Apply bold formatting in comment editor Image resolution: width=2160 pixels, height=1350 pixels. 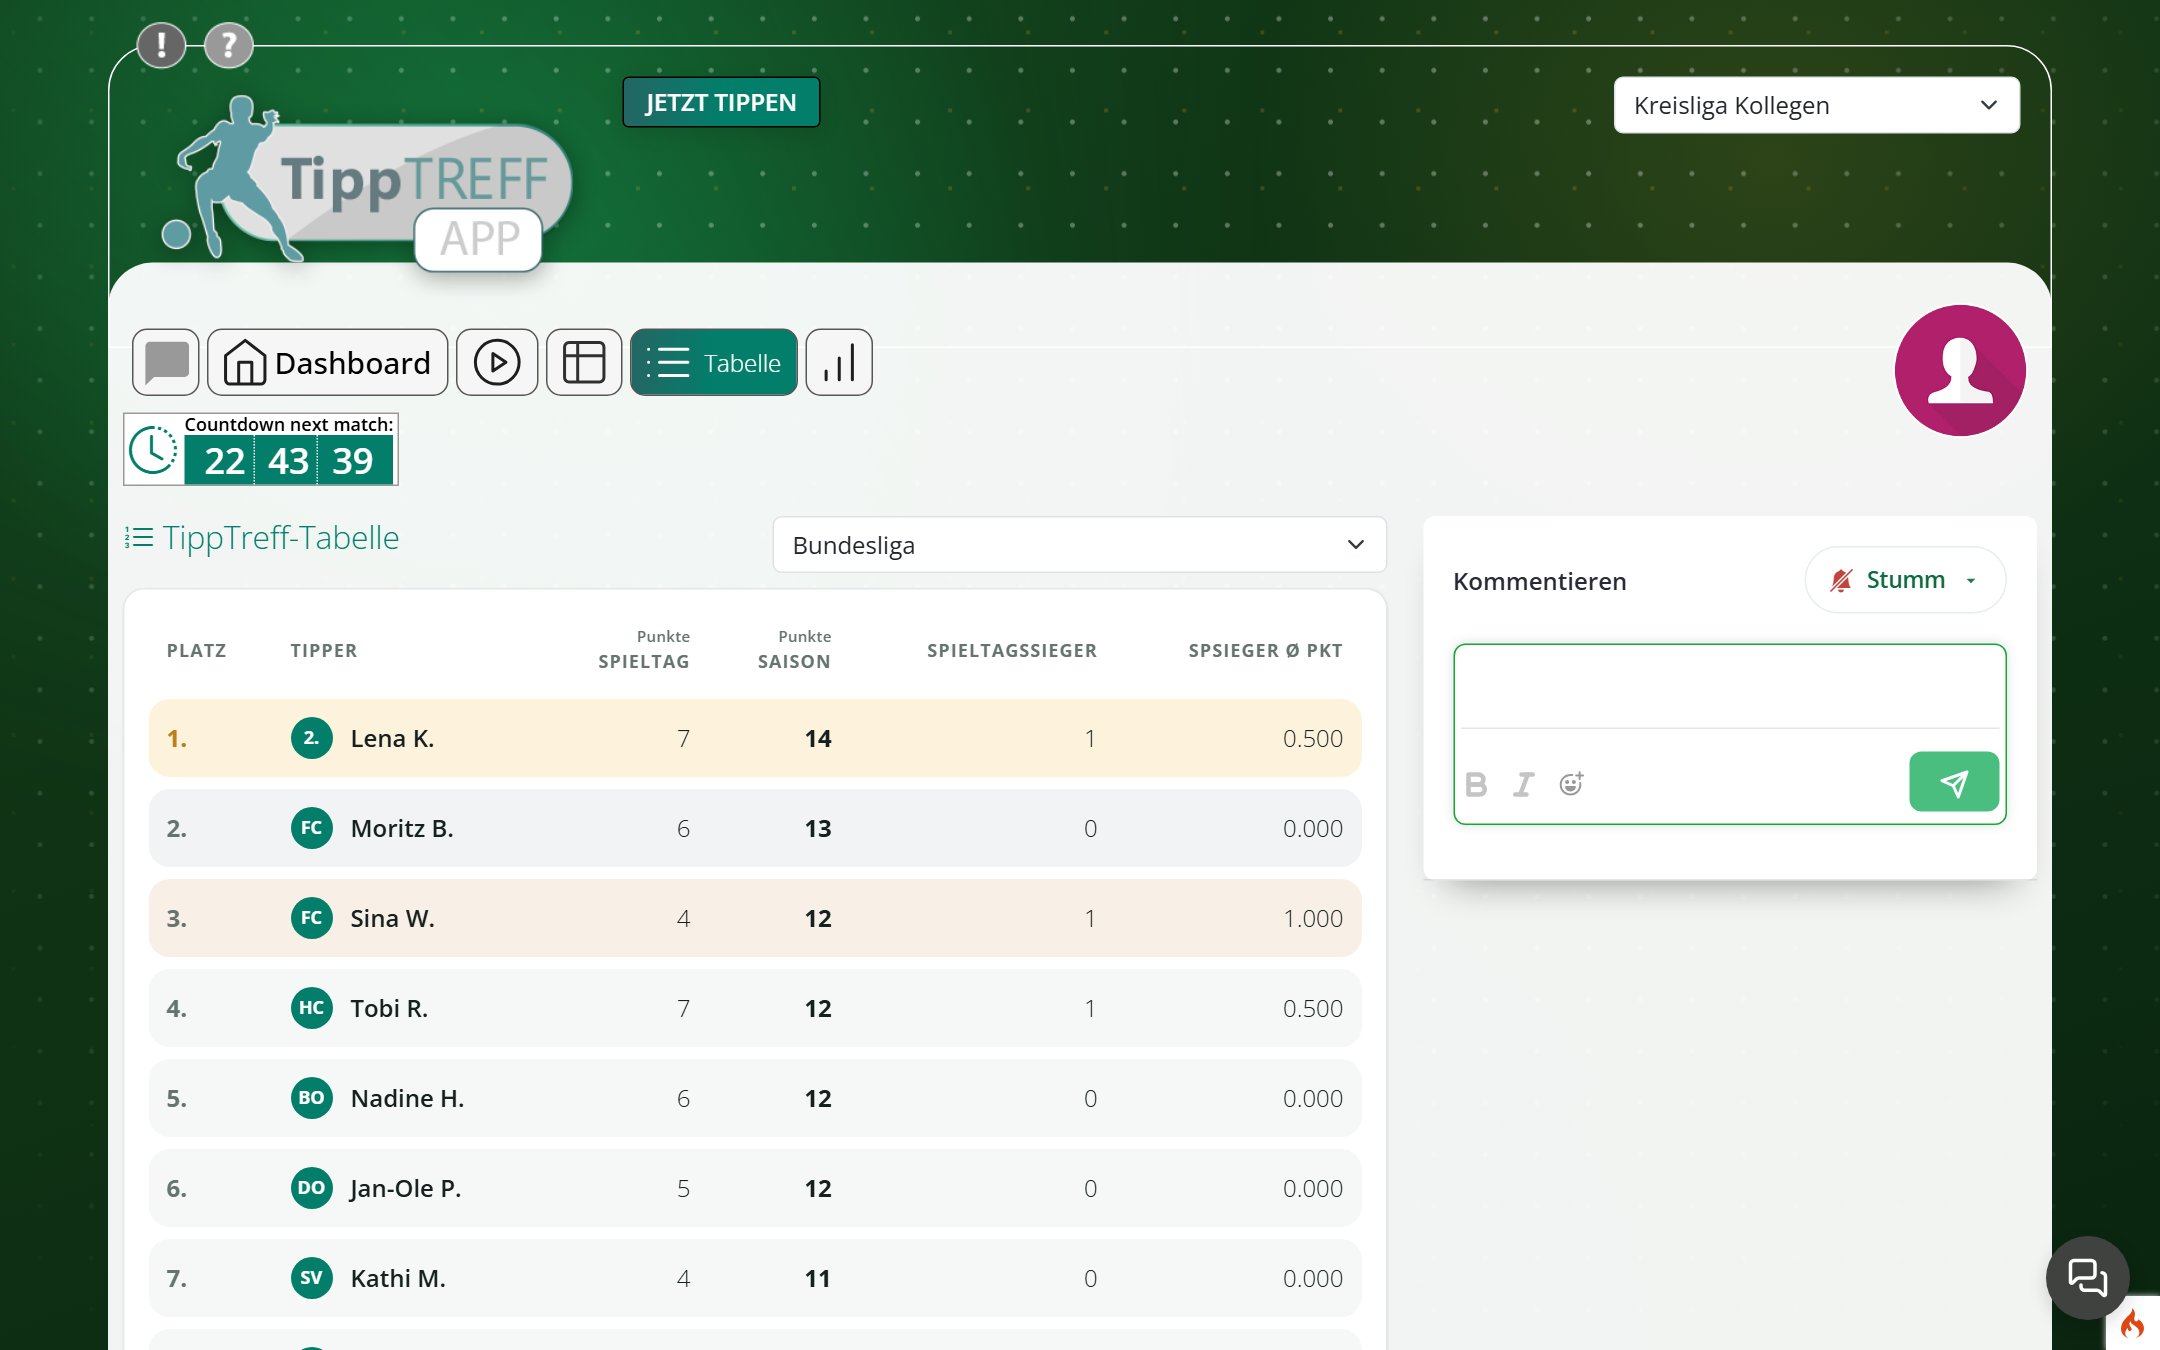pos(1476,784)
